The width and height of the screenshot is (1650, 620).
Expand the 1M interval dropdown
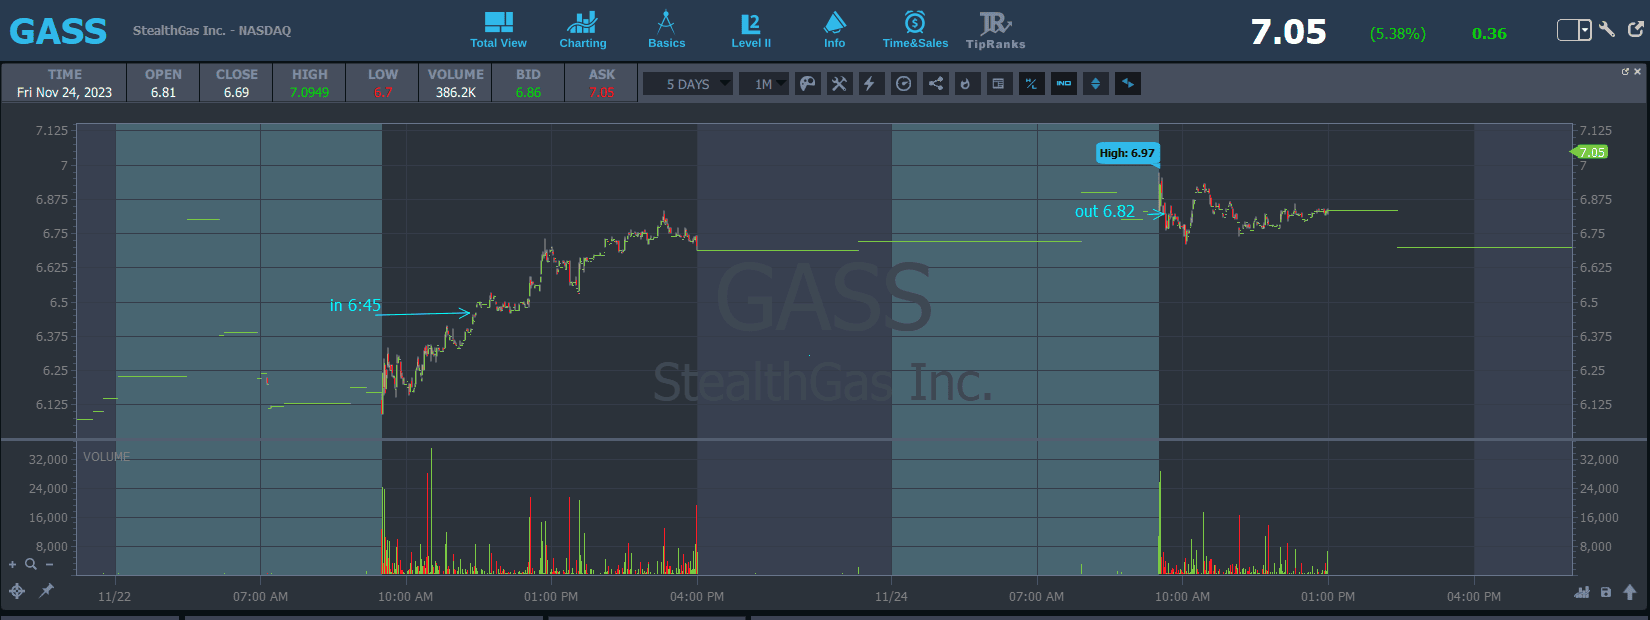point(764,84)
